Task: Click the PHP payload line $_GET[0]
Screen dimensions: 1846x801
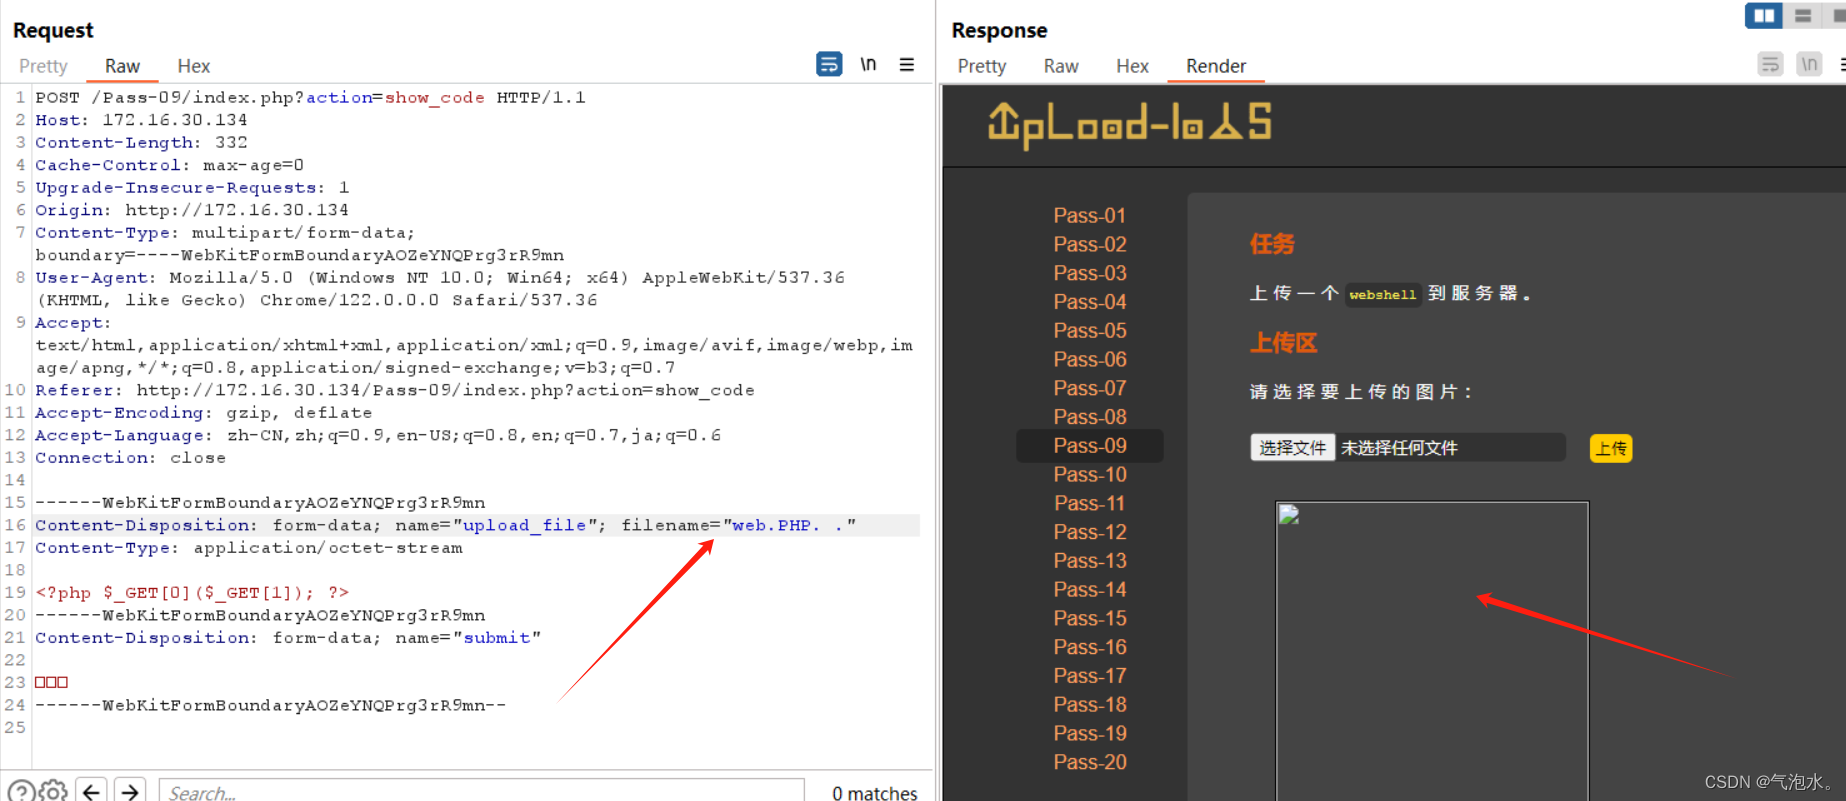Action: tap(192, 593)
